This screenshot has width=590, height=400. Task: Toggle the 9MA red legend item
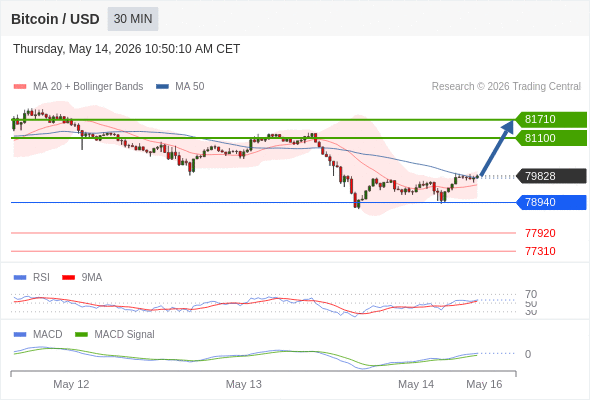click(x=82, y=277)
